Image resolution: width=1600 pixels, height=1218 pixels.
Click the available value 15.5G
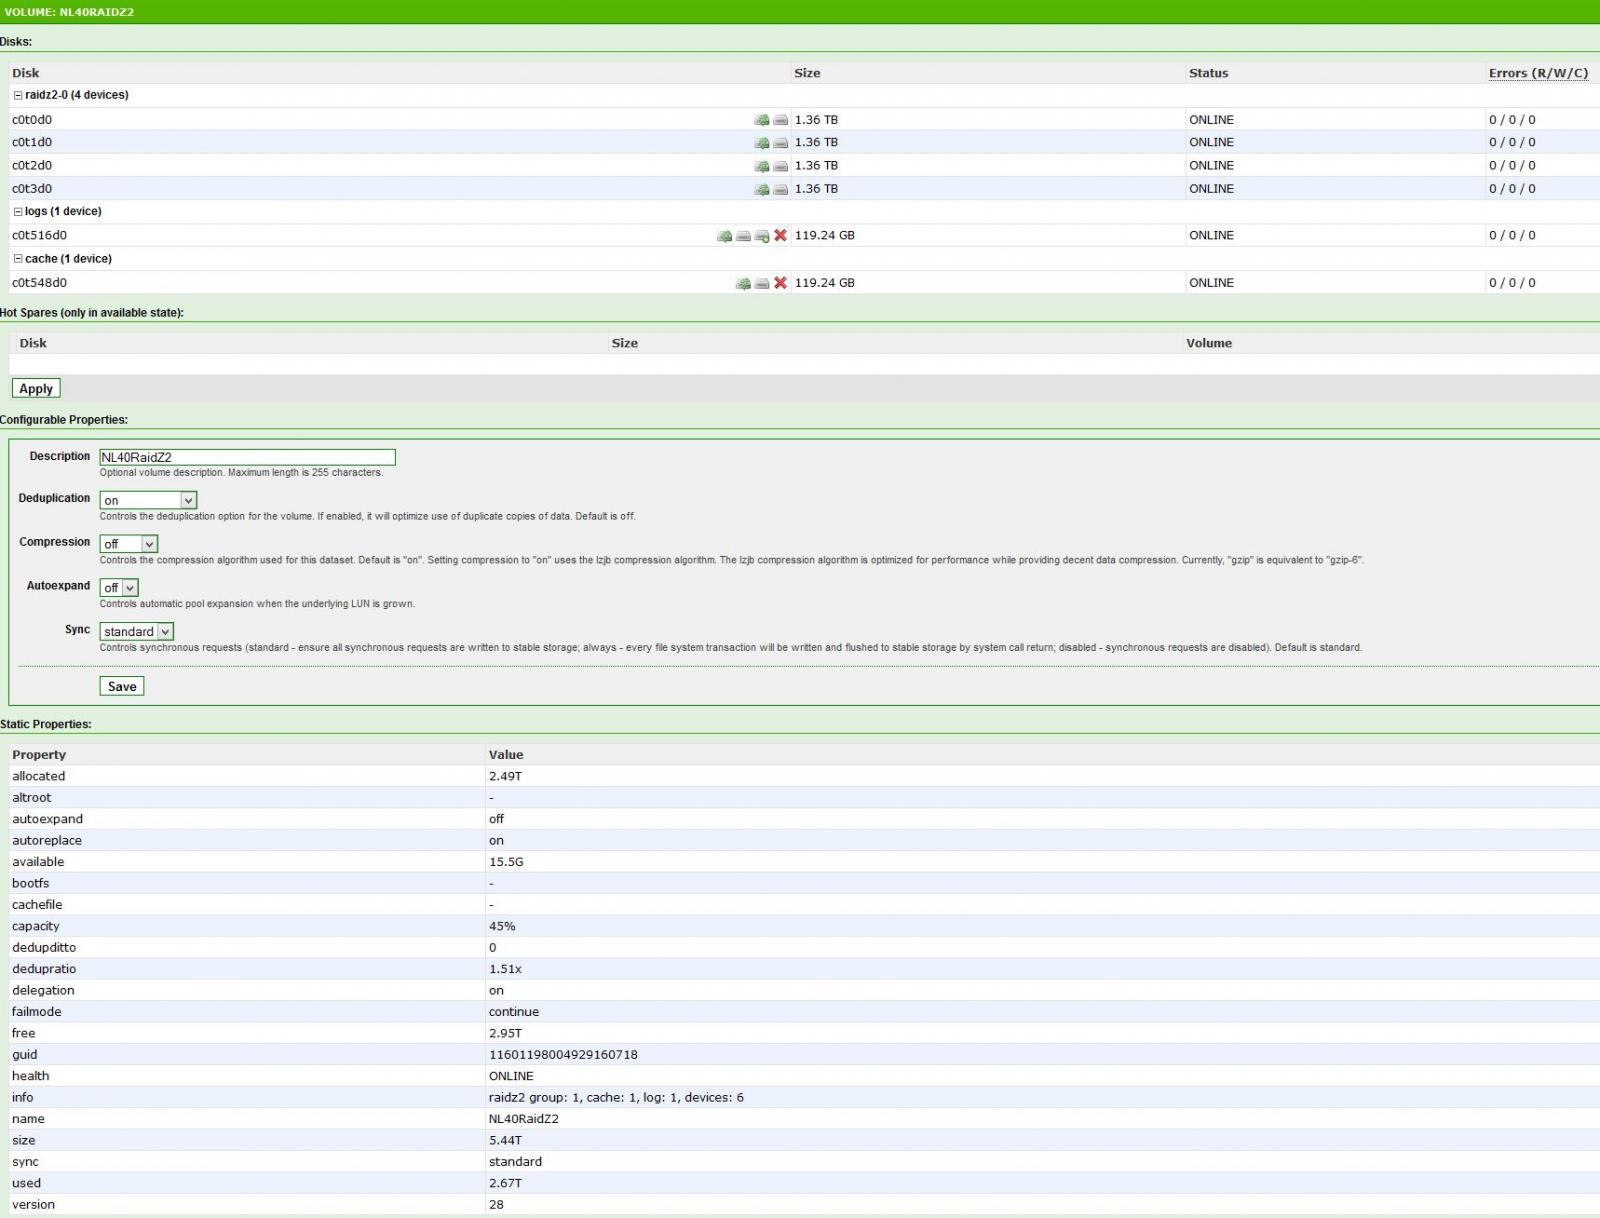point(506,862)
